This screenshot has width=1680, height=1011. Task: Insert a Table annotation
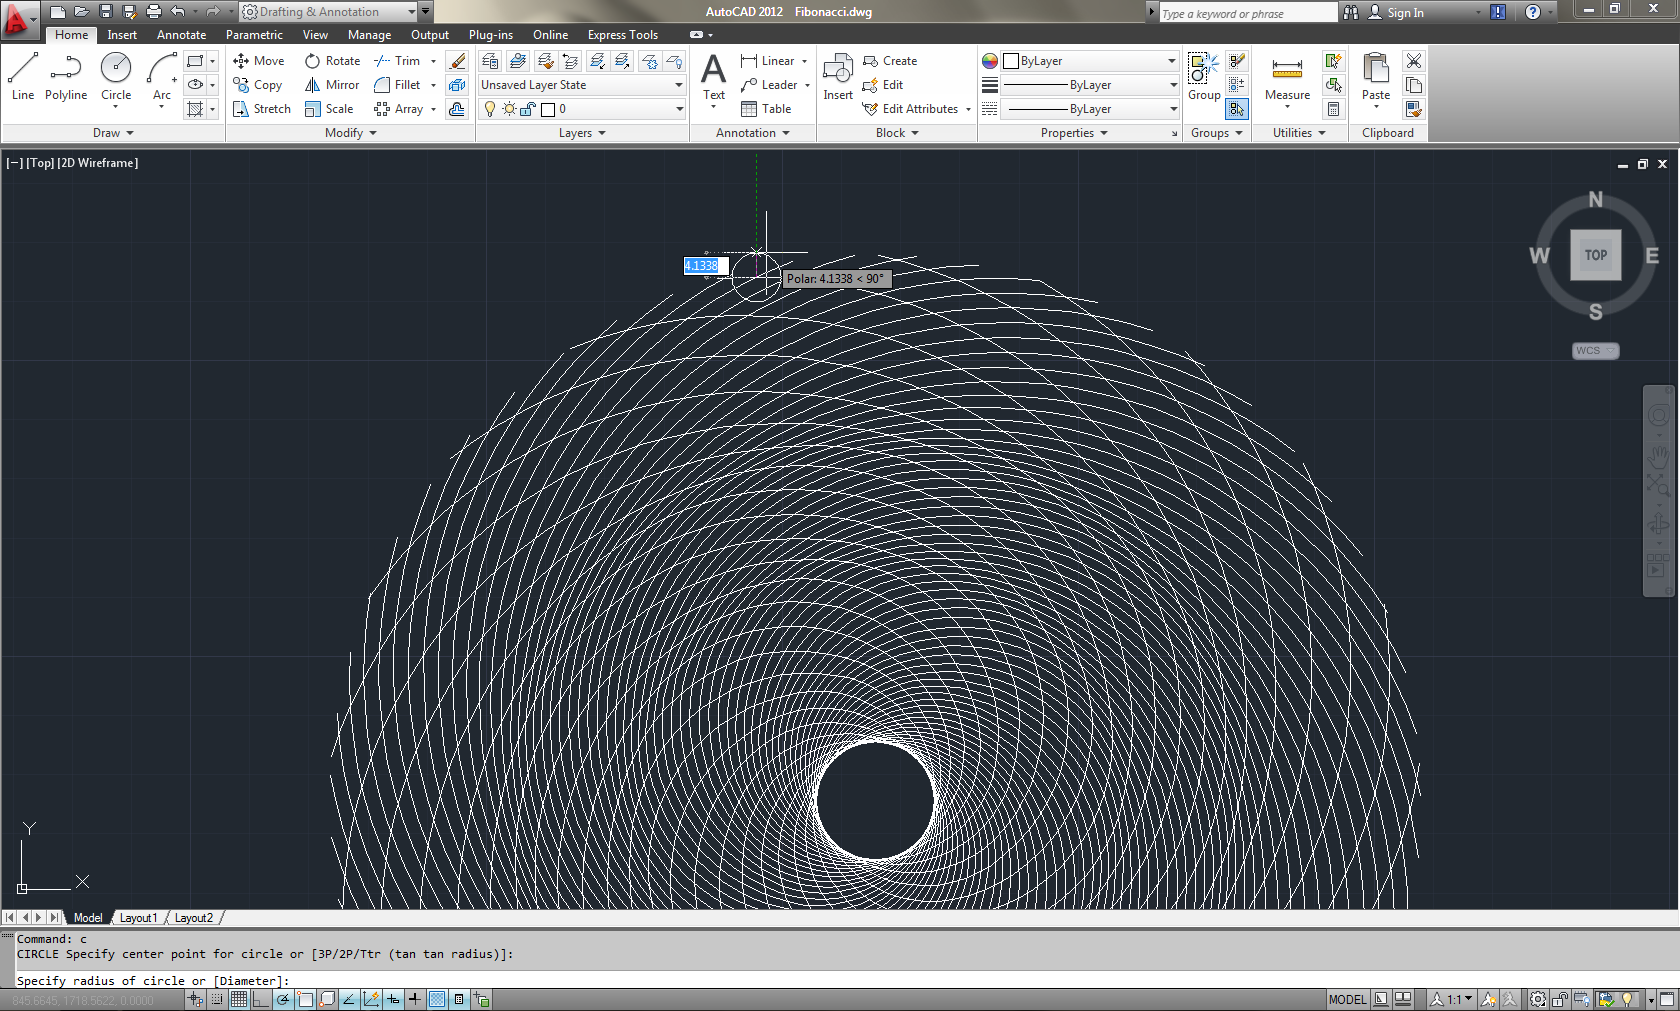(x=766, y=109)
